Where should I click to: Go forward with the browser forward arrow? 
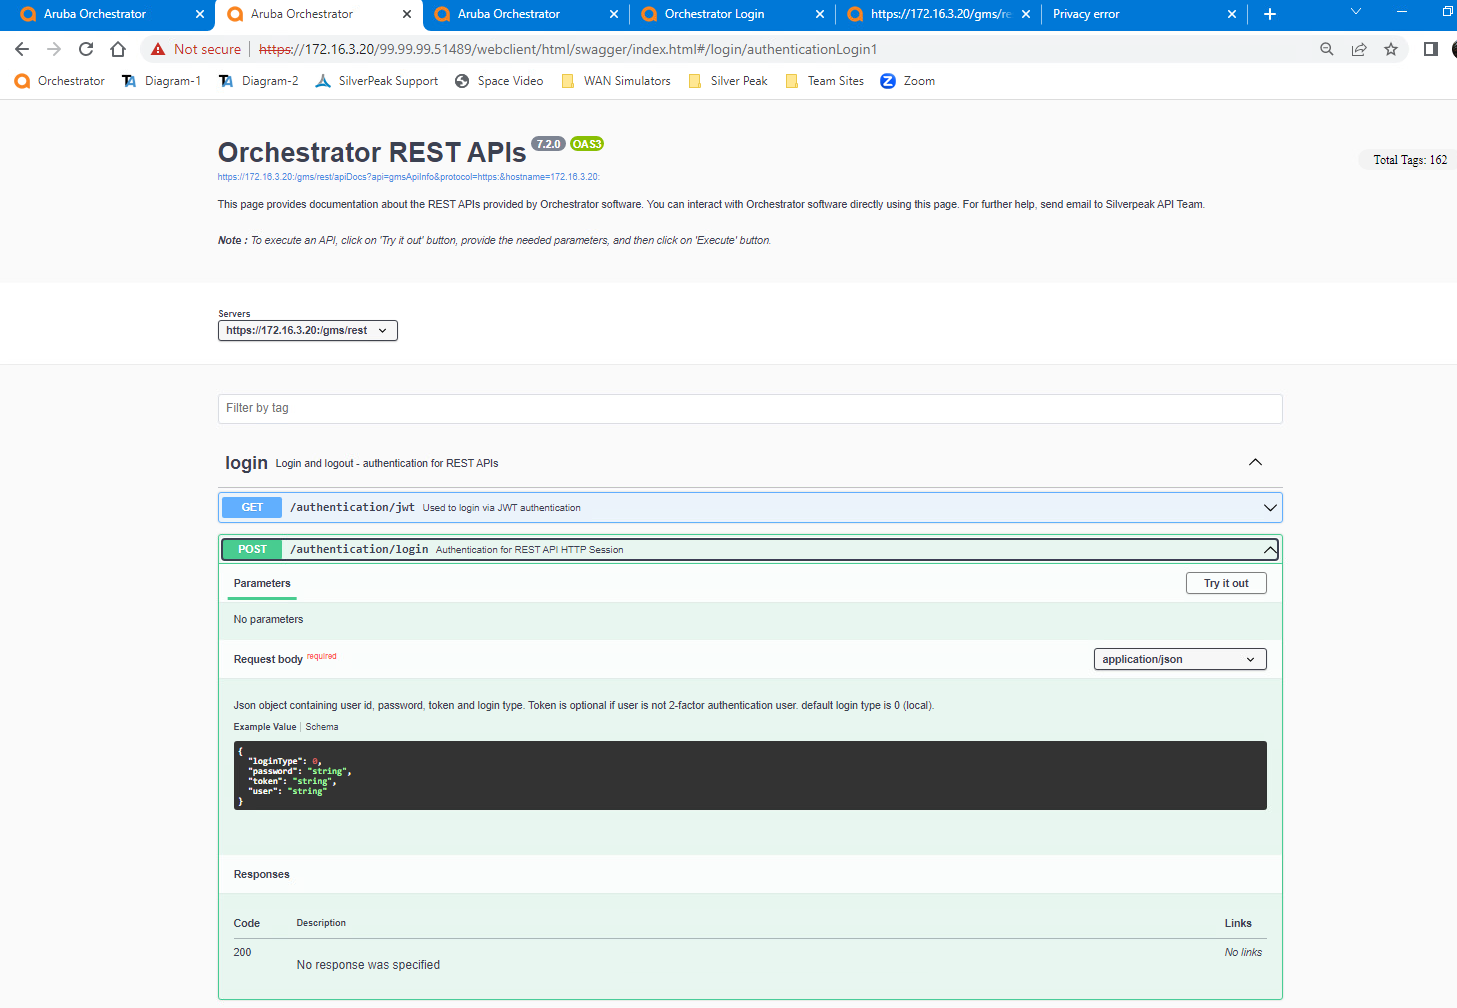54,49
